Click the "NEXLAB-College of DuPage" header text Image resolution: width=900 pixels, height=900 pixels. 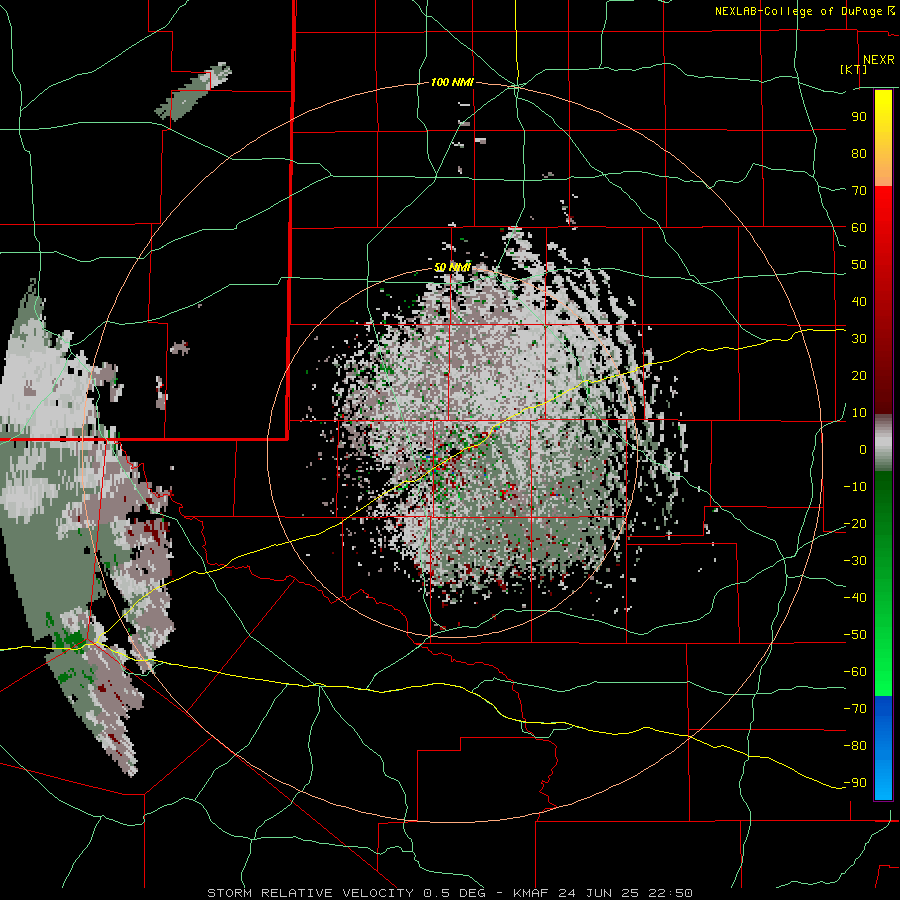coord(798,11)
